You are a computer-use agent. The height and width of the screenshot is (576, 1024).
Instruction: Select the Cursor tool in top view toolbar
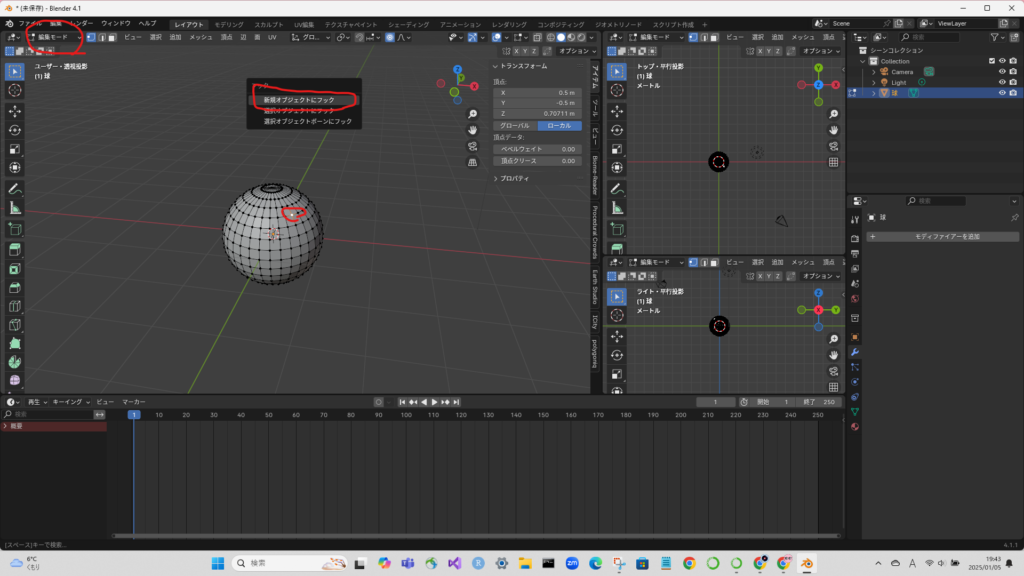coord(617,90)
